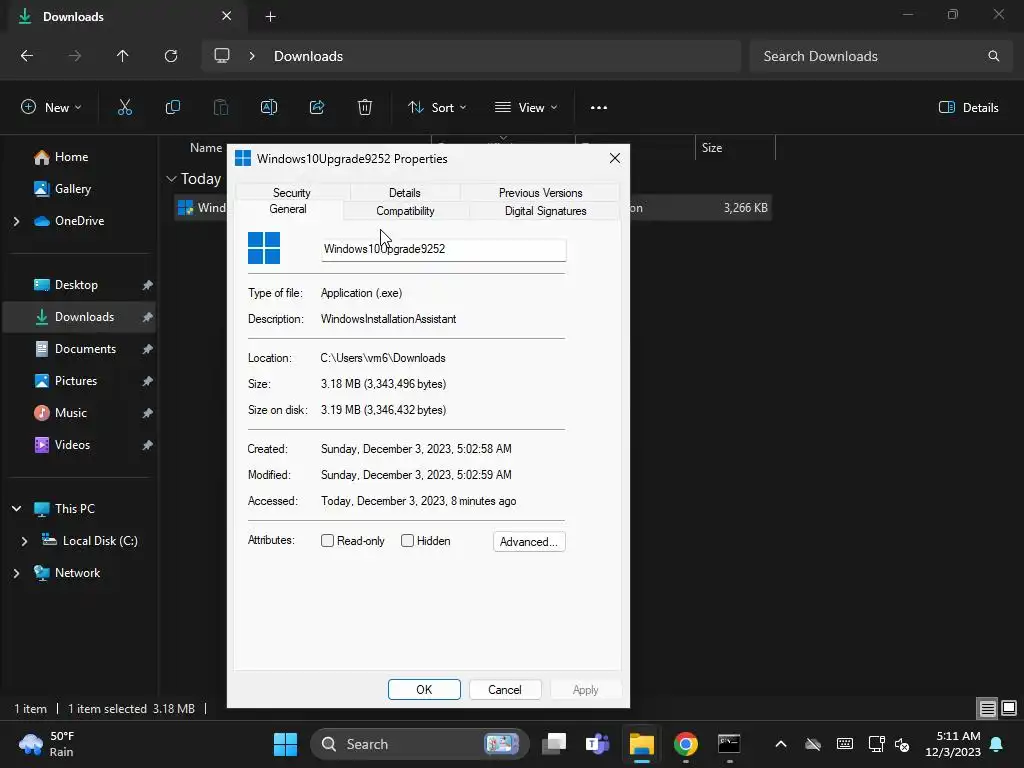The width and height of the screenshot is (1024, 768).
Task: Expand the Local Disk (C:) node
Action: pyautogui.click(x=24, y=541)
